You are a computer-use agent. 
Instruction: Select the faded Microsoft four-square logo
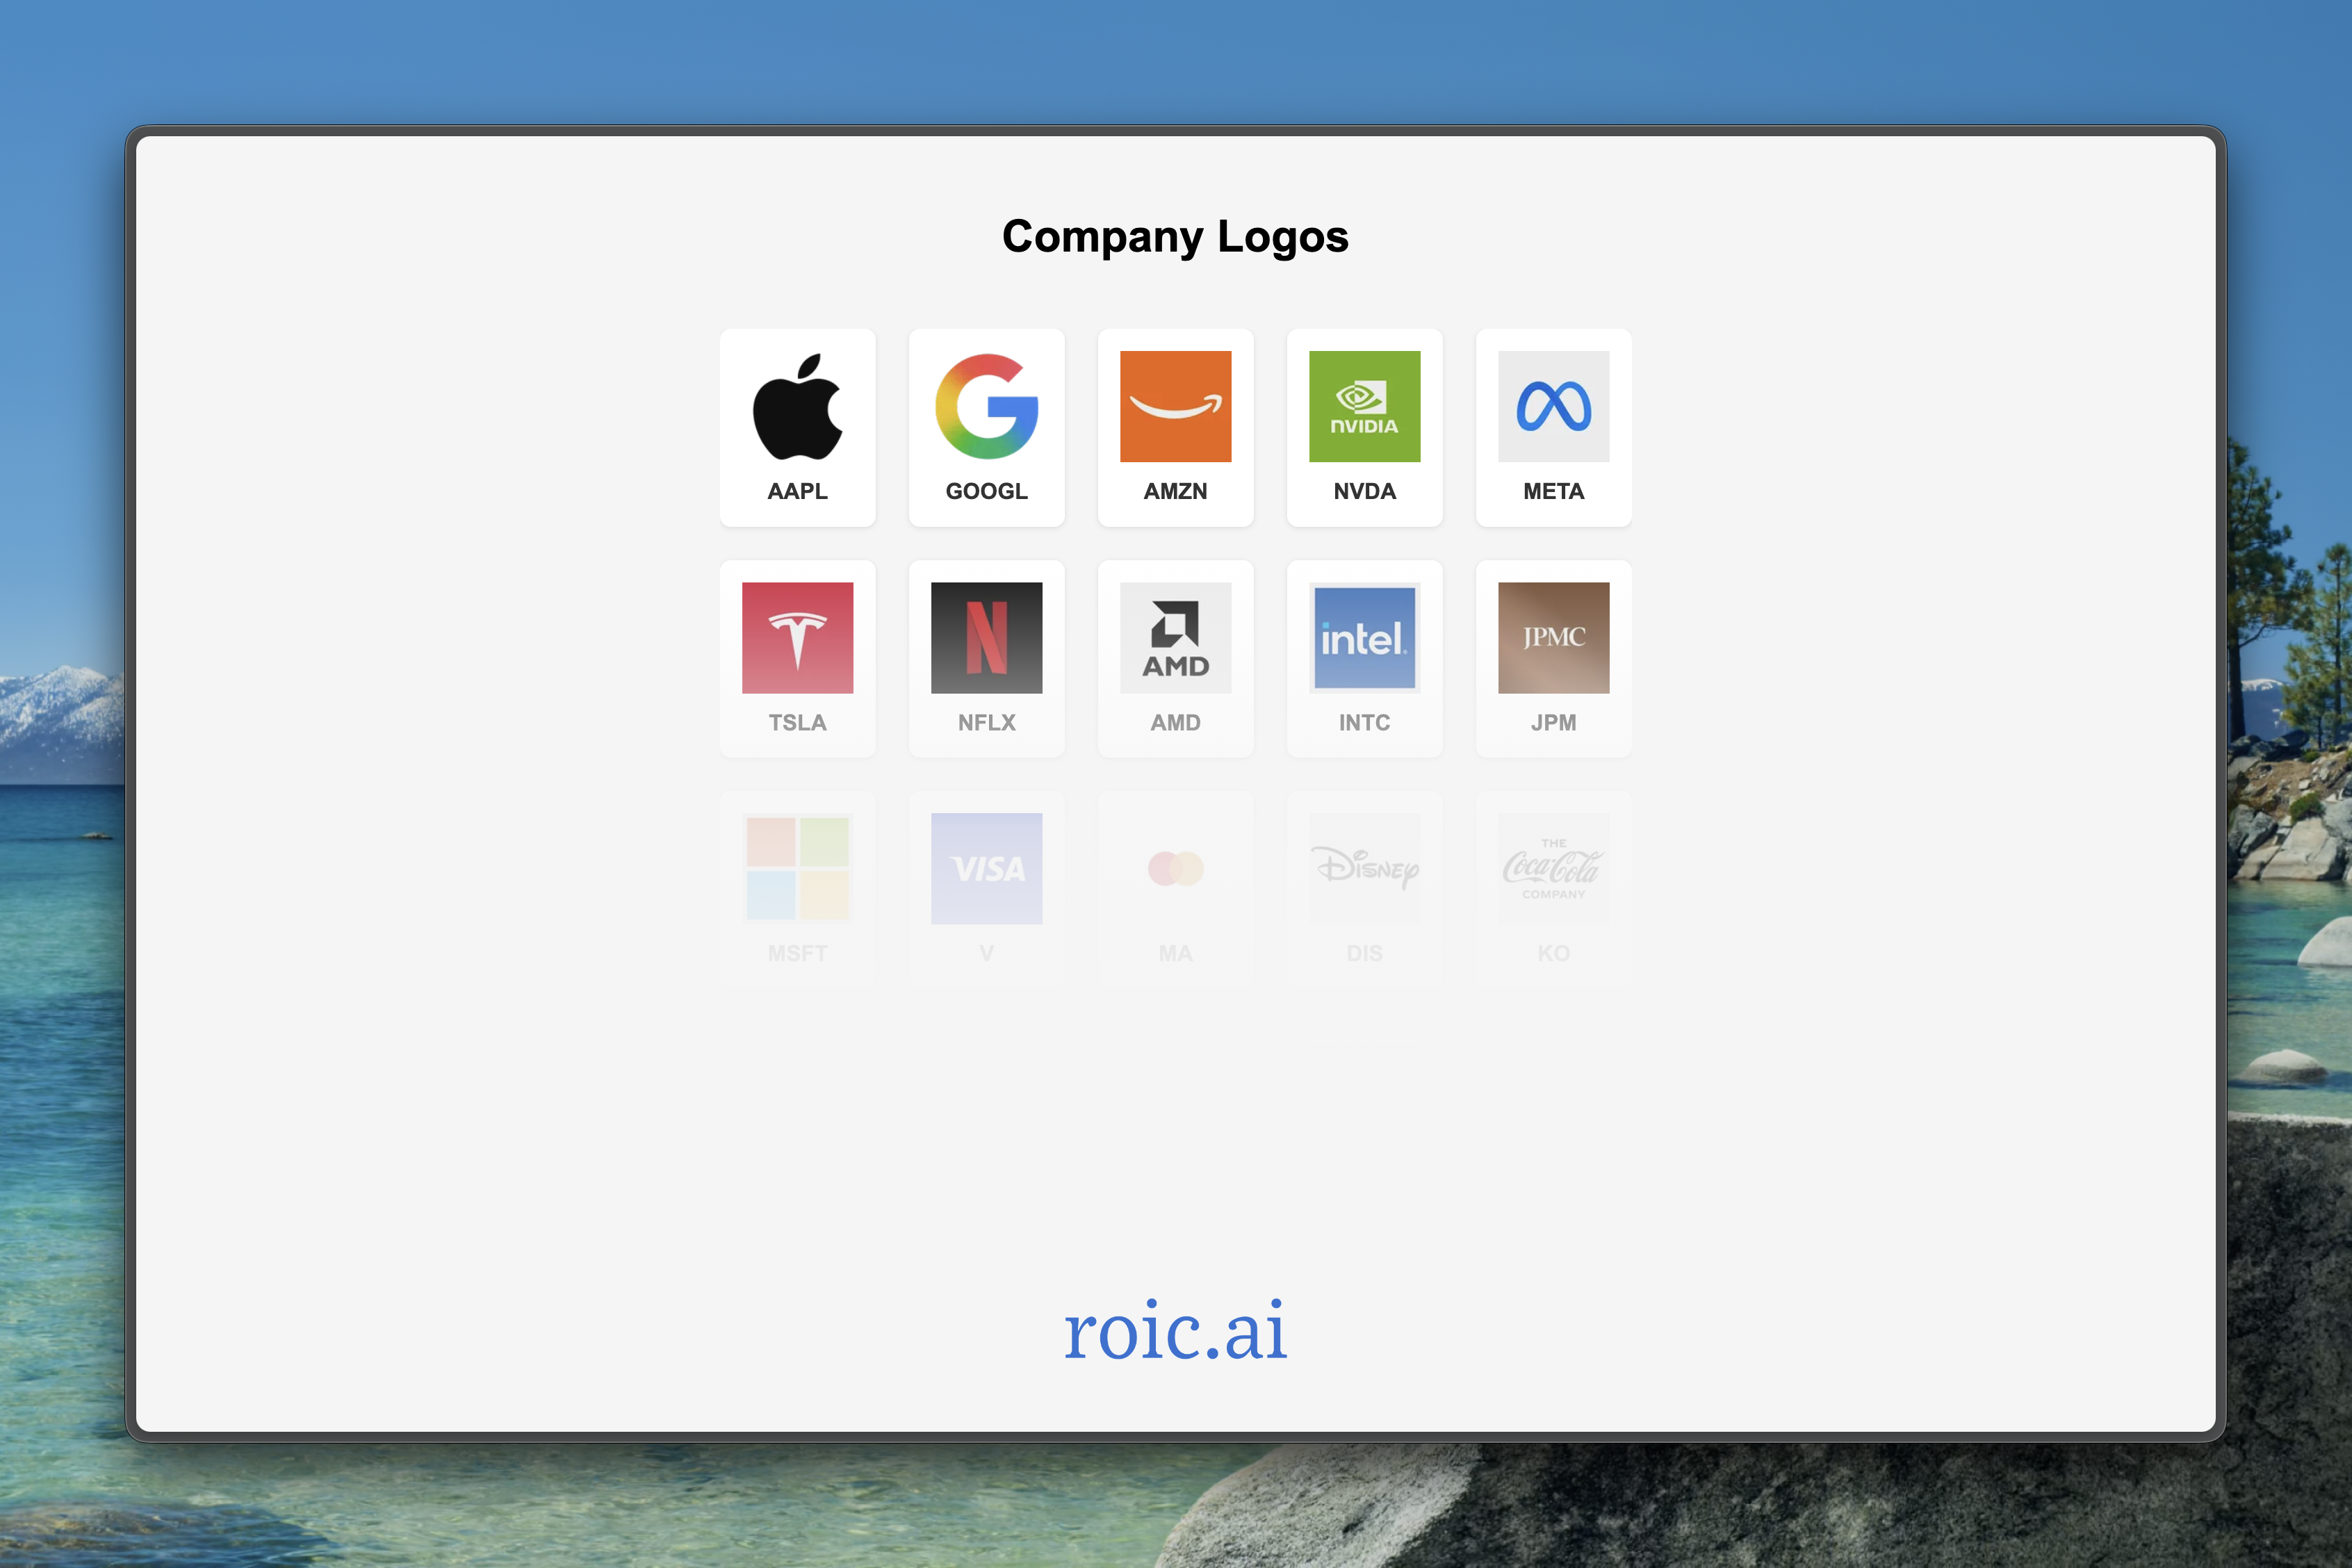pyautogui.click(x=797, y=868)
